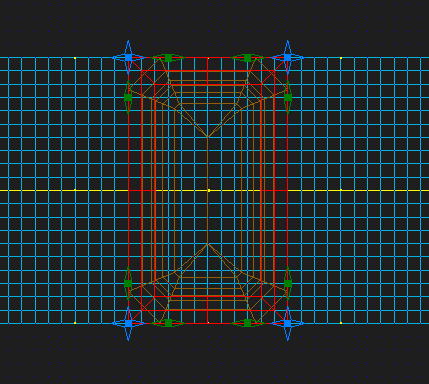Image resolution: width=429 pixels, height=384 pixels.
Task: Click the upper green handle on the right edge
Action: [288, 97]
